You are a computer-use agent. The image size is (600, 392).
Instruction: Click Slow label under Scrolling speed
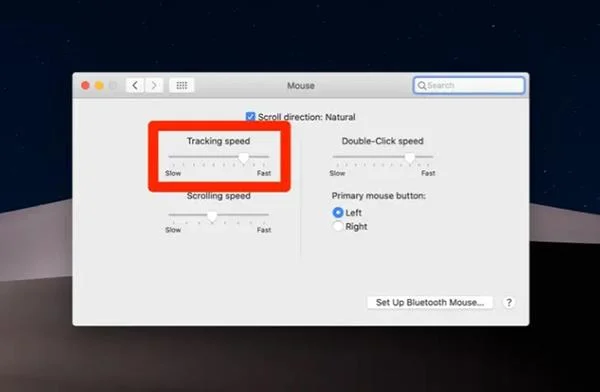[173, 230]
